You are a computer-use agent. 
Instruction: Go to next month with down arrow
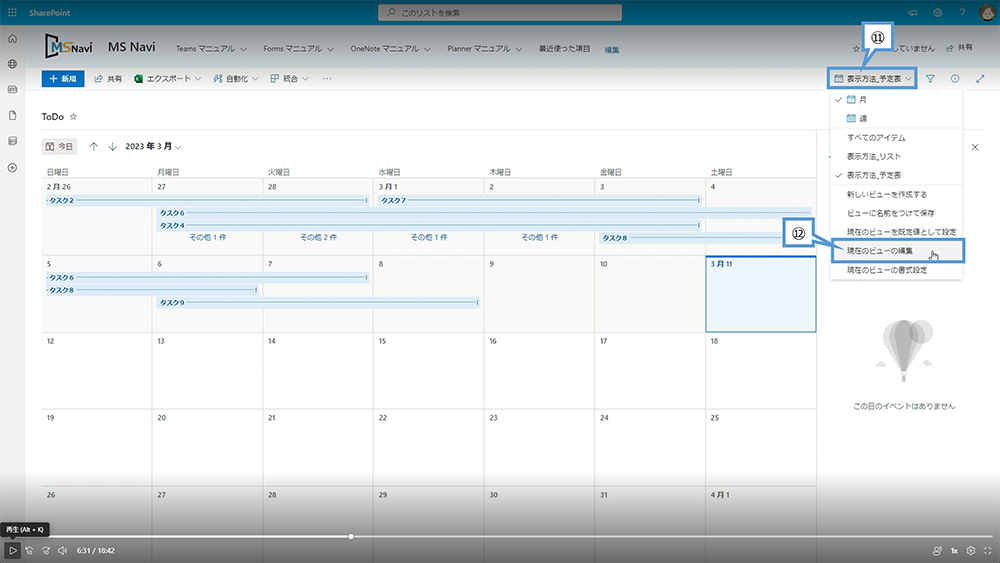112,146
